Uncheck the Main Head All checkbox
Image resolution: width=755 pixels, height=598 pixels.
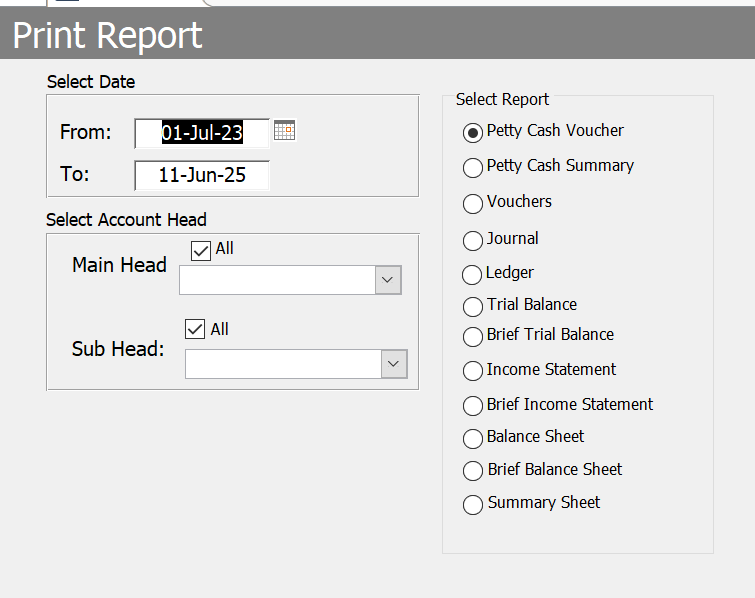(201, 250)
